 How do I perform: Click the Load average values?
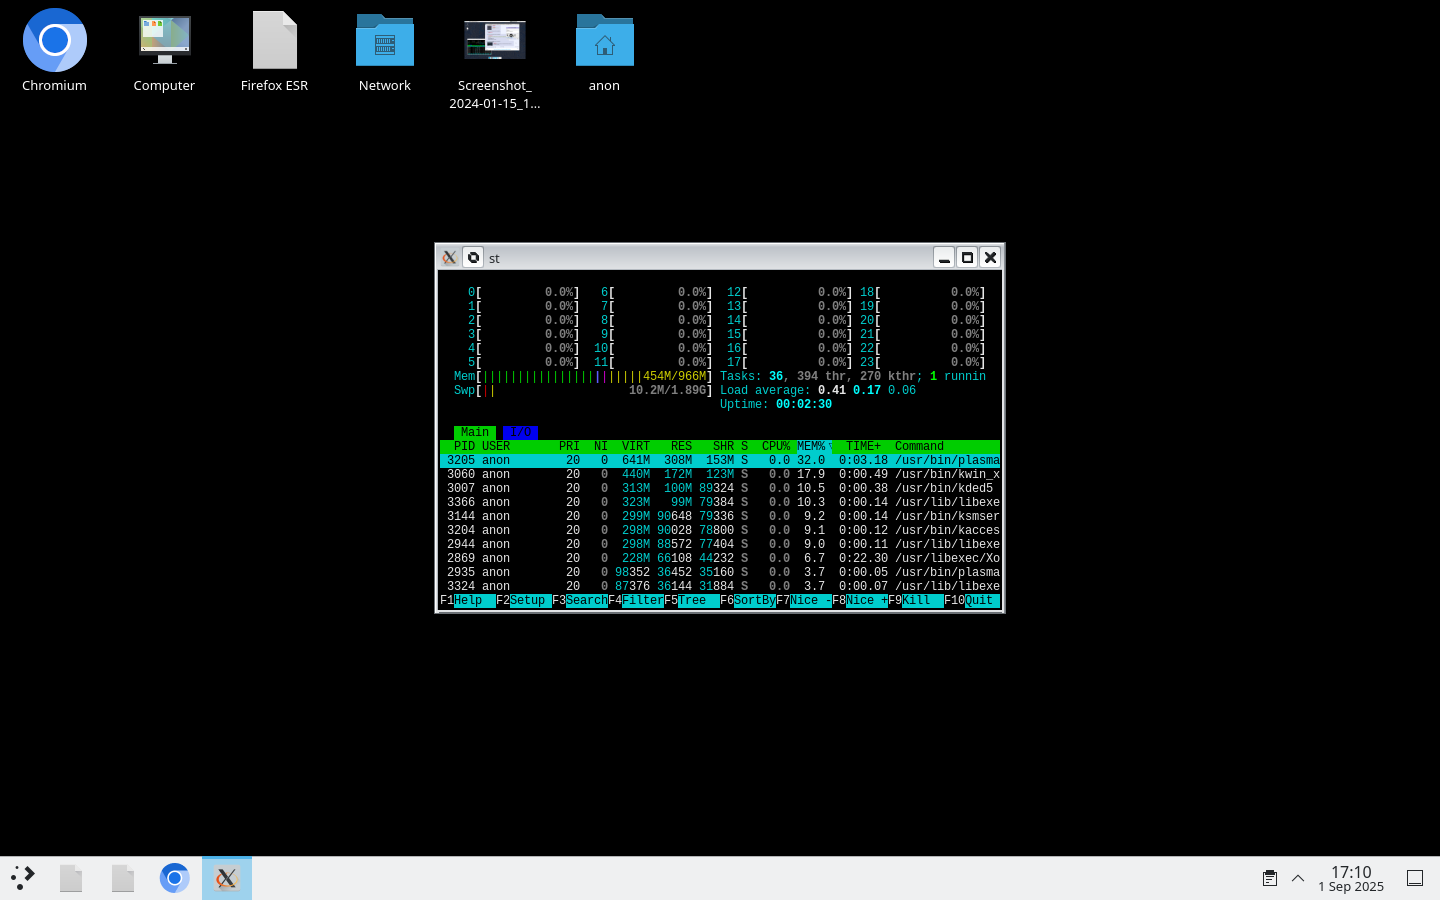pos(867,390)
